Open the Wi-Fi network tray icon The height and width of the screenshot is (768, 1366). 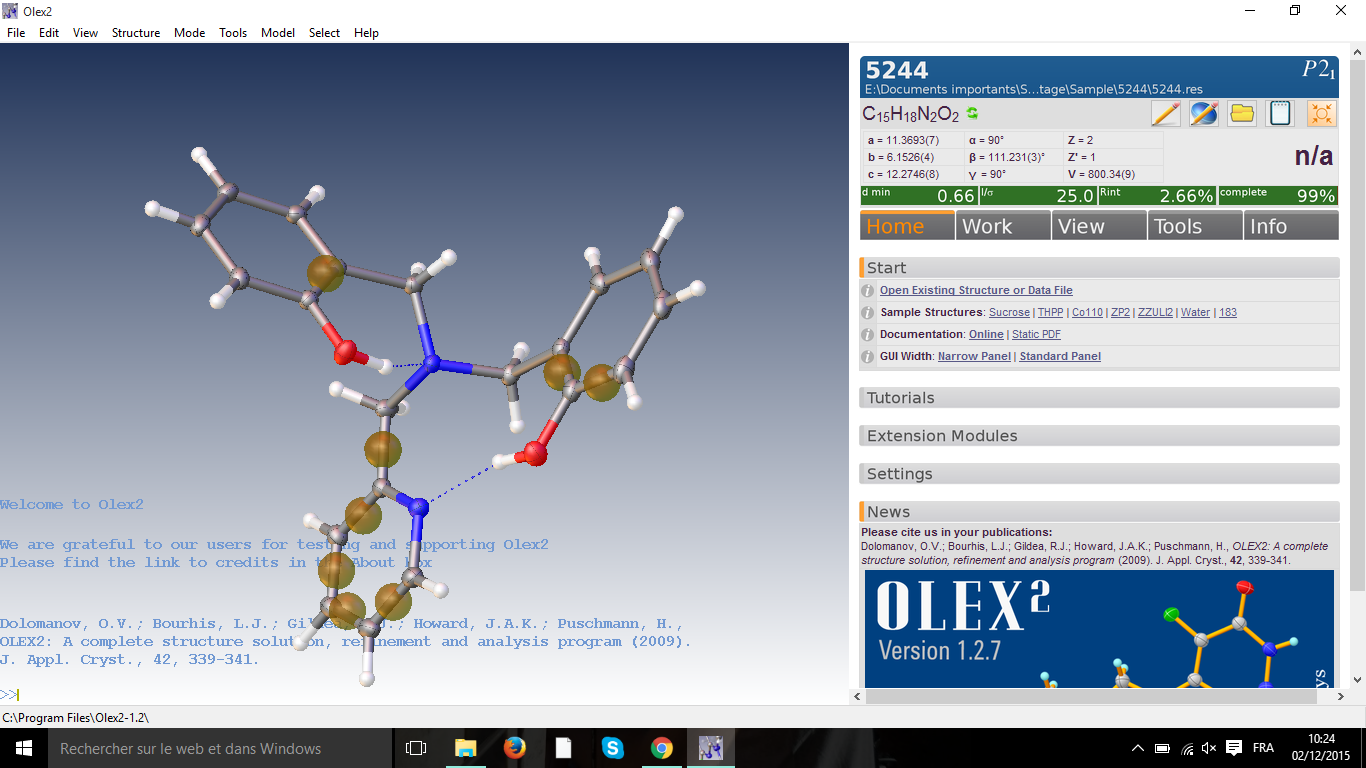click(1187, 748)
